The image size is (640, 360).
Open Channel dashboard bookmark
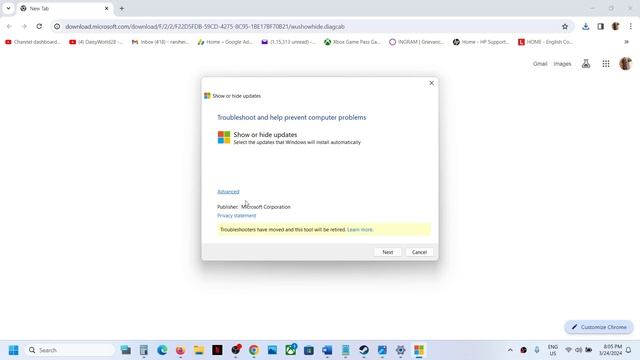click(x=33, y=42)
